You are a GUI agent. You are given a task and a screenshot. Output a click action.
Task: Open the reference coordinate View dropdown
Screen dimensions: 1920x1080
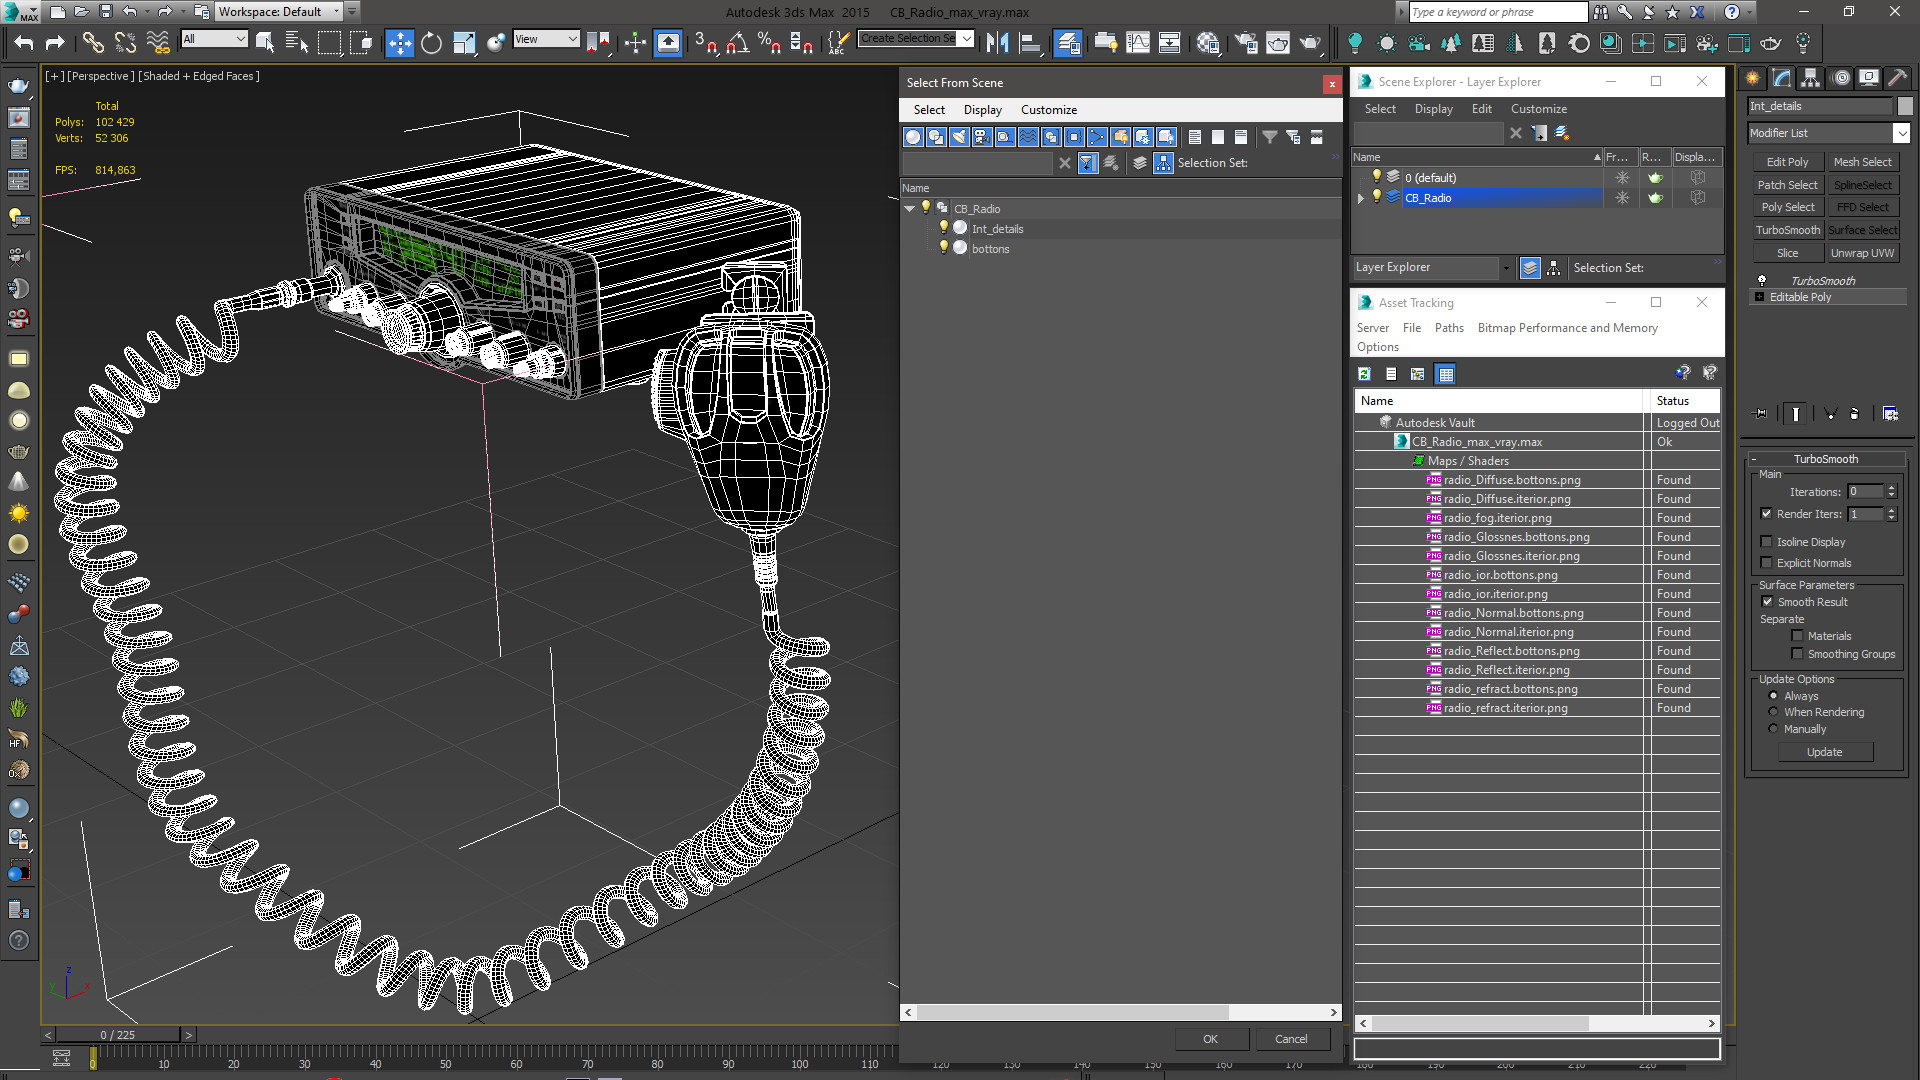point(546,39)
